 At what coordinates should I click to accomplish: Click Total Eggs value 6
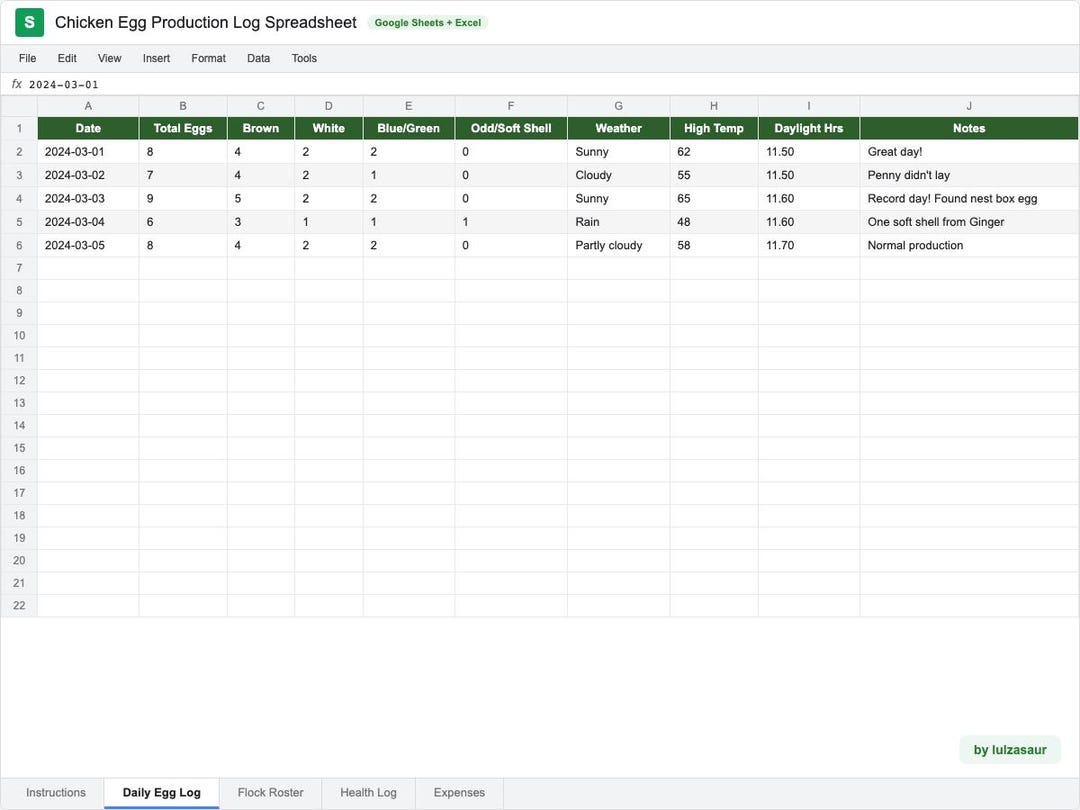pos(183,222)
